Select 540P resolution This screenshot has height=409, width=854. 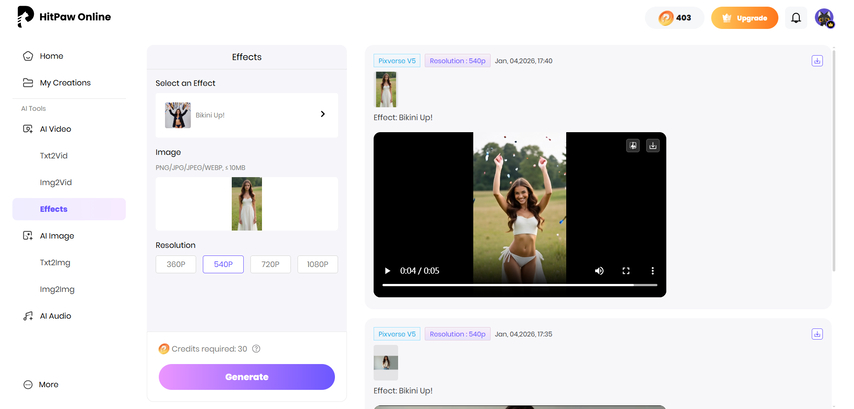pyautogui.click(x=223, y=264)
